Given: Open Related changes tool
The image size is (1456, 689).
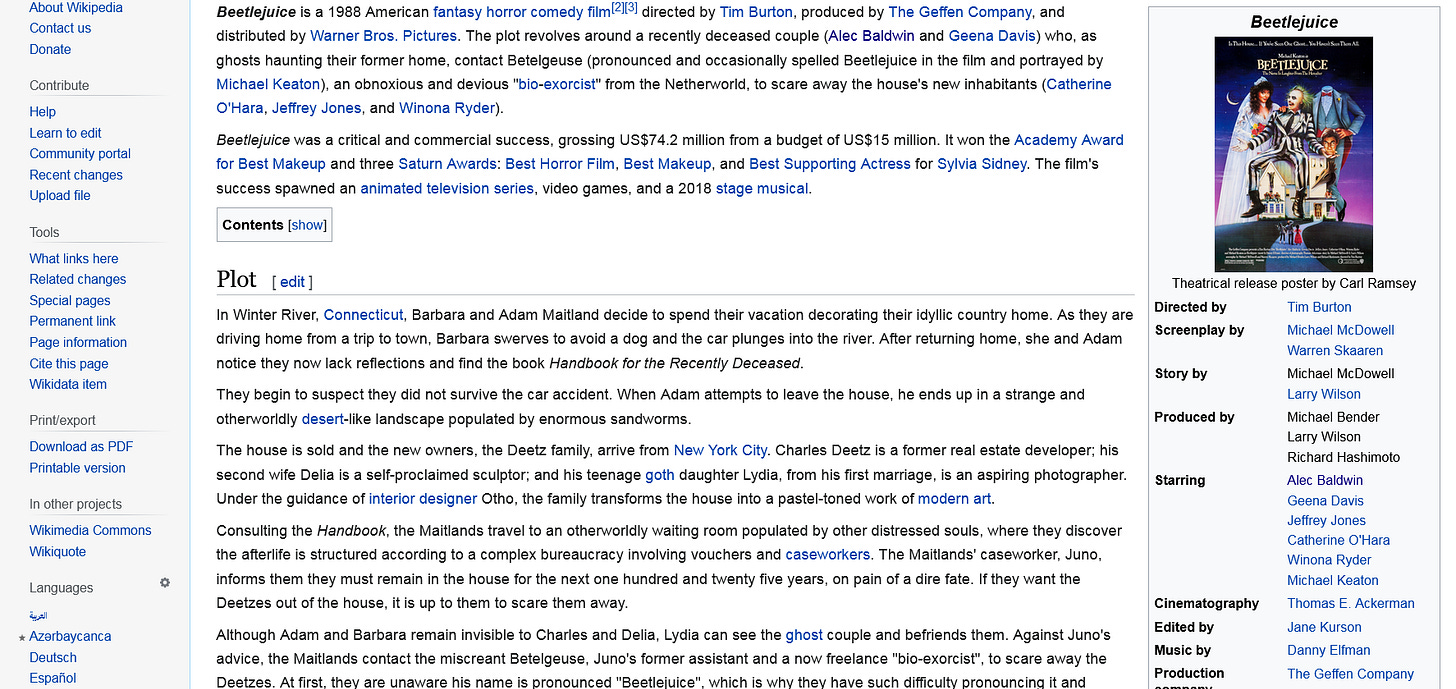Looking at the screenshot, I should [x=78, y=280].
